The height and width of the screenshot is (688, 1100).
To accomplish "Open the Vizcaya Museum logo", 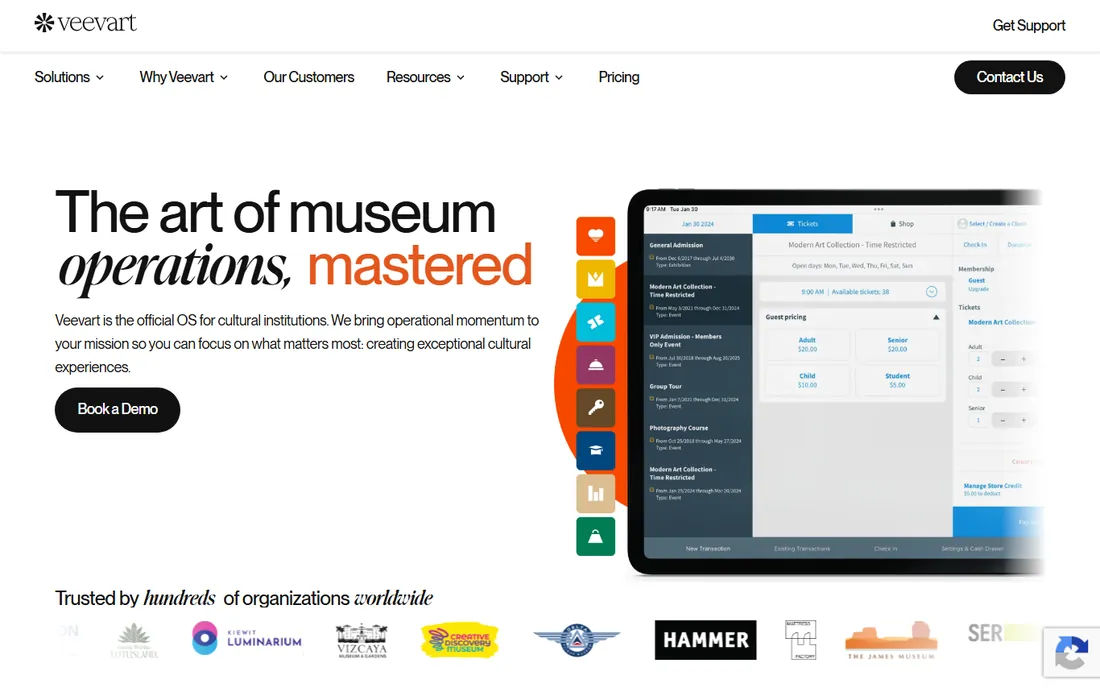I will pyautogui.click(x=362, y=640).
